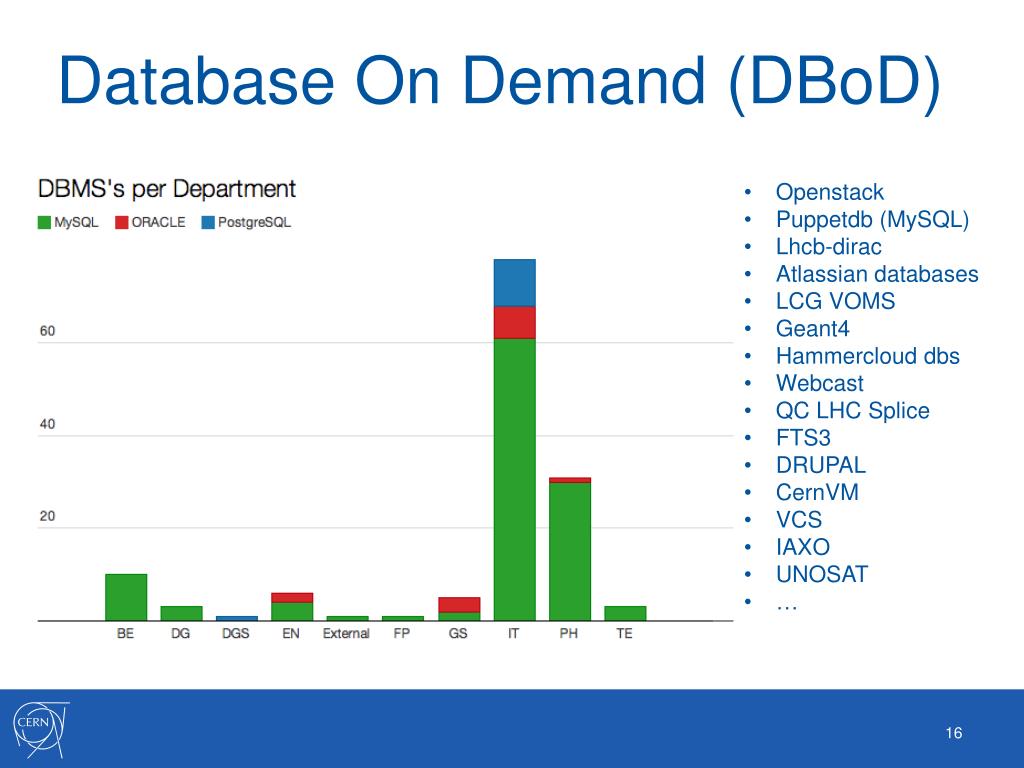This screenshot has height=768, width=1024.
Task: Click the blue PostgreSQL legend swatch
Action: point(208,223)
